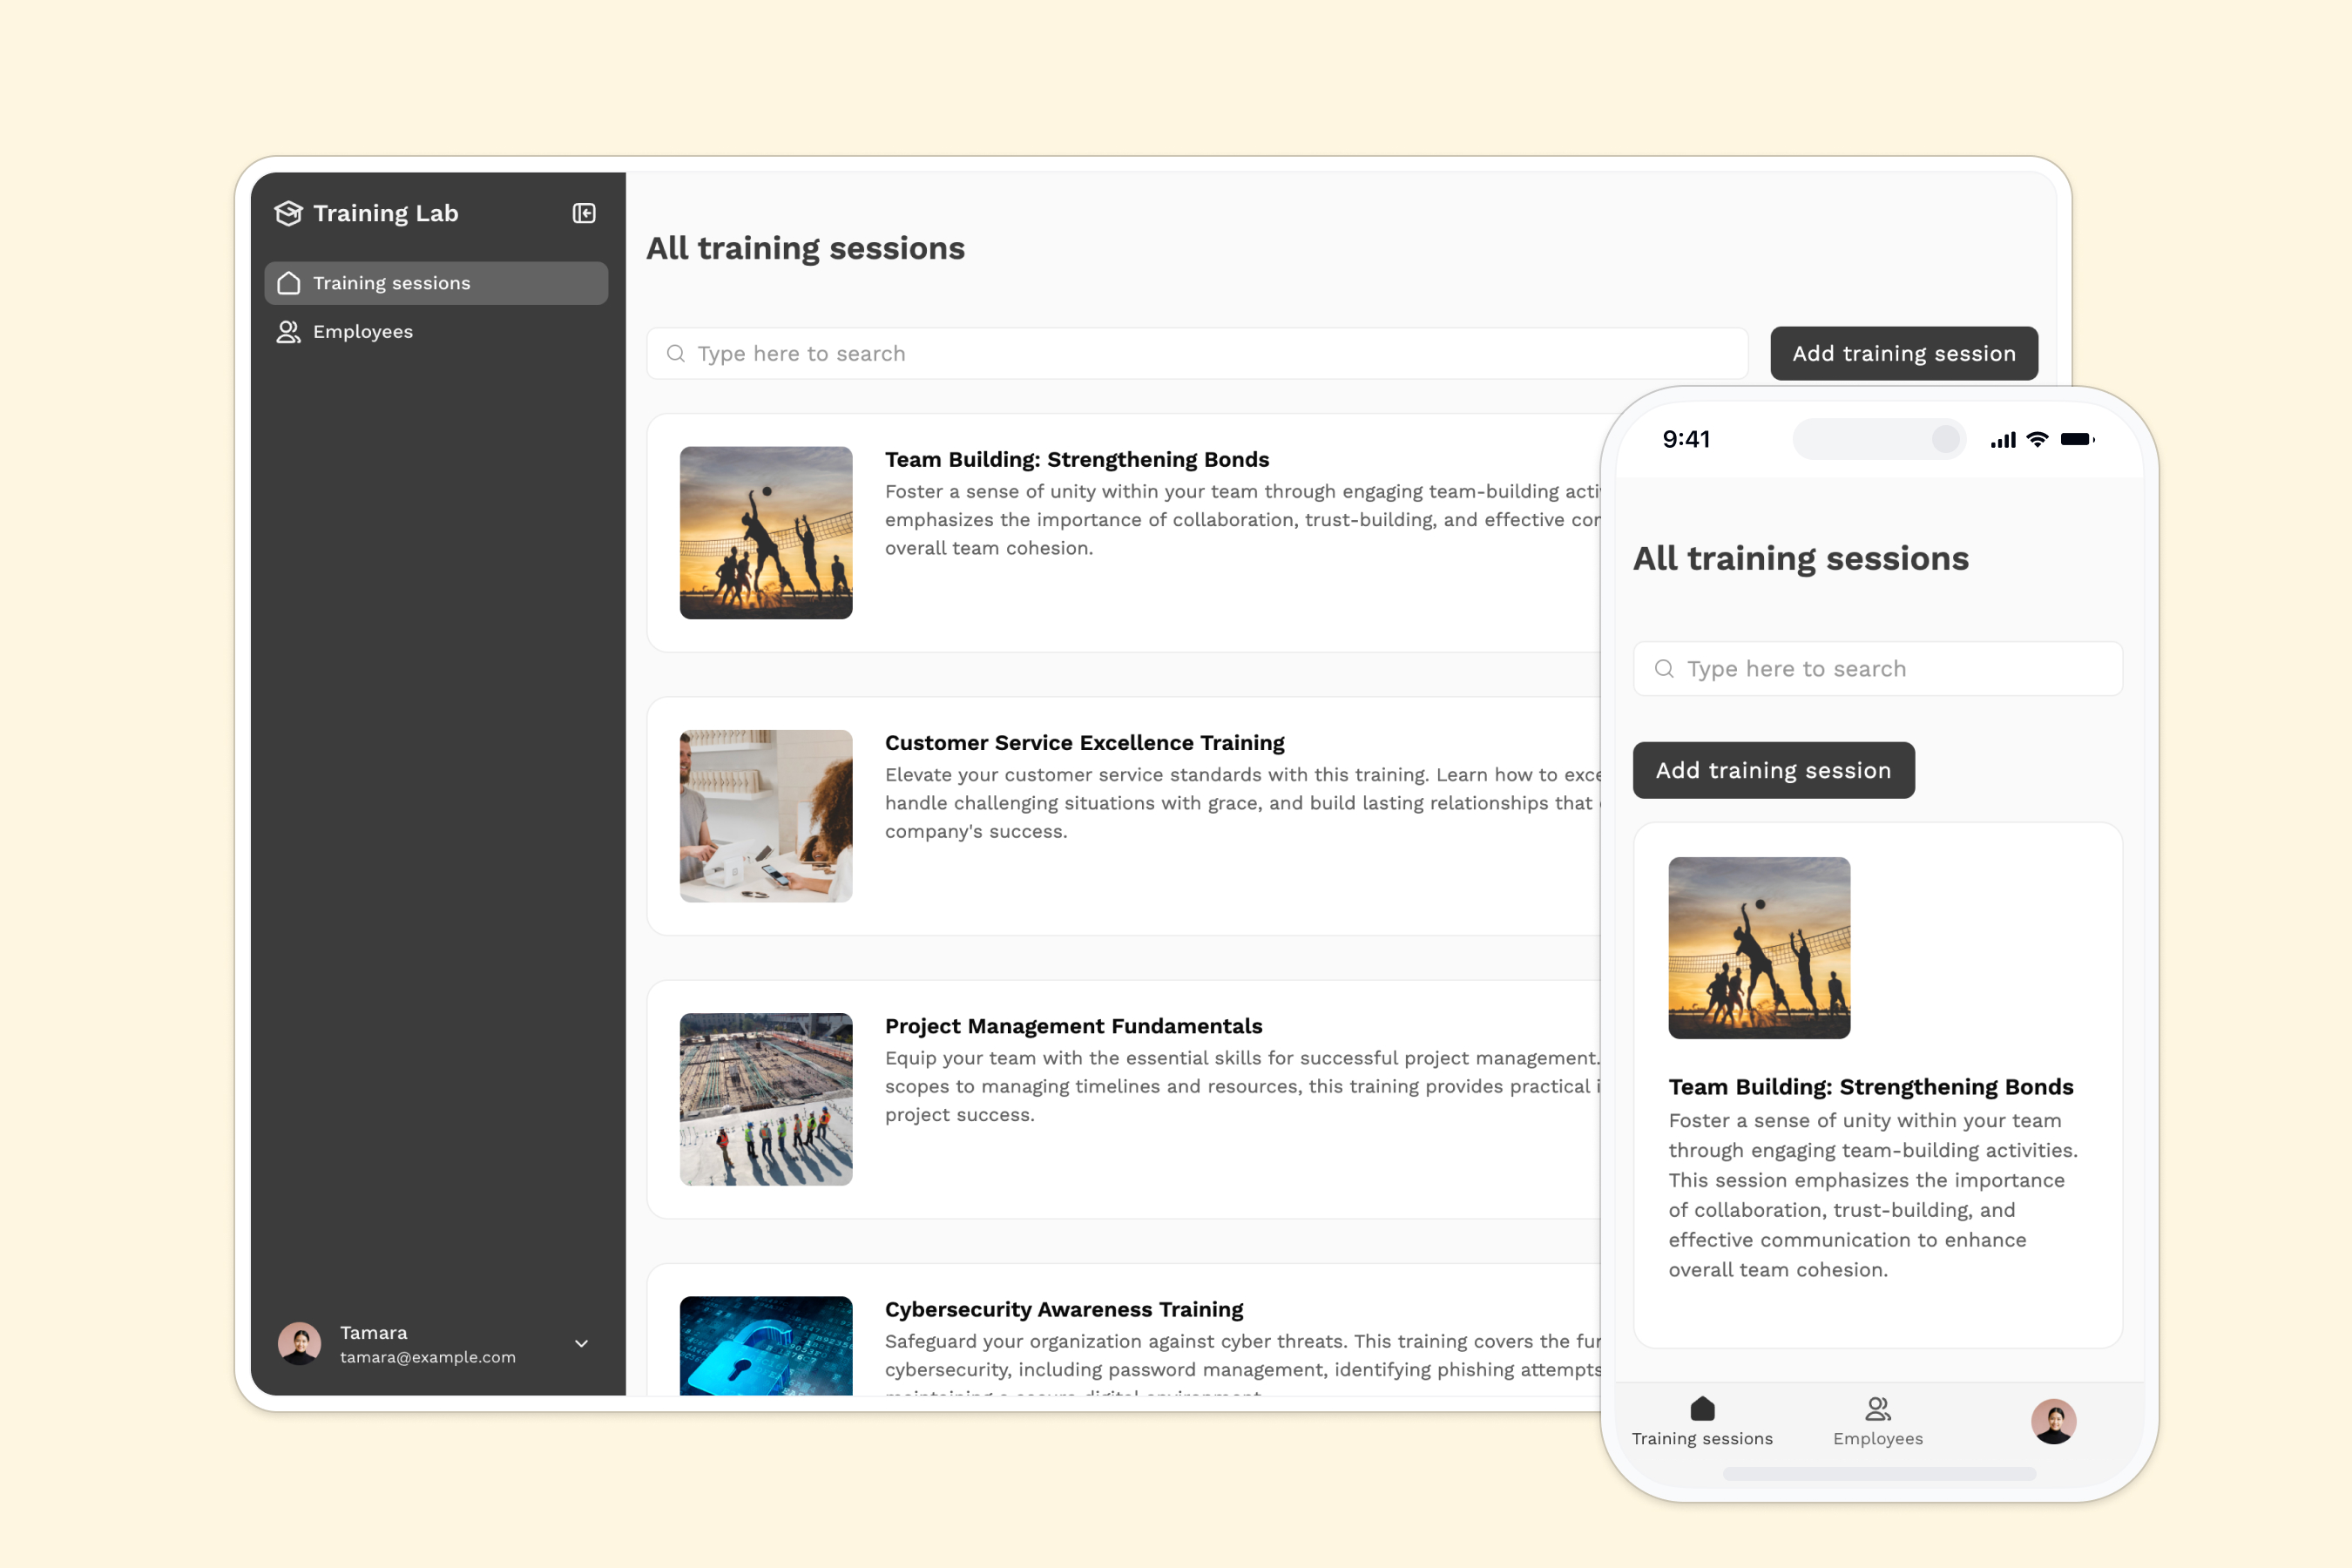
Task: Open the Project Management Fundamentals thumbnail
Action: click(766, 1099)
